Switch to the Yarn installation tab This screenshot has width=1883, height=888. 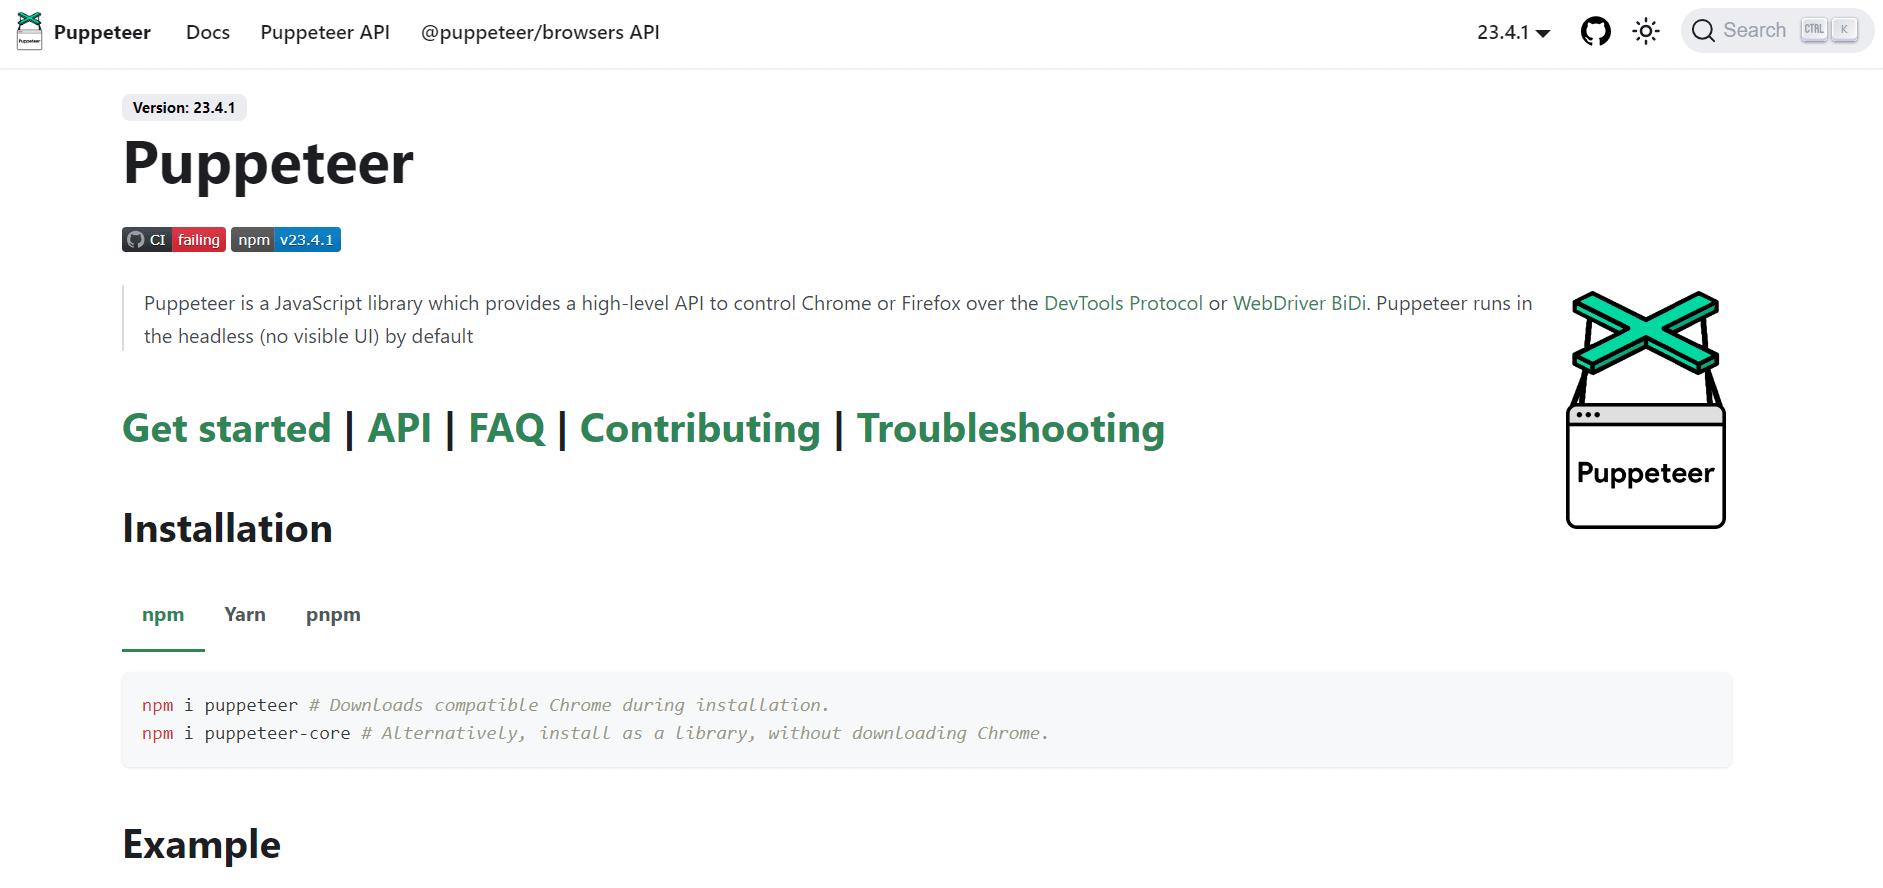[x=245, y=615]
